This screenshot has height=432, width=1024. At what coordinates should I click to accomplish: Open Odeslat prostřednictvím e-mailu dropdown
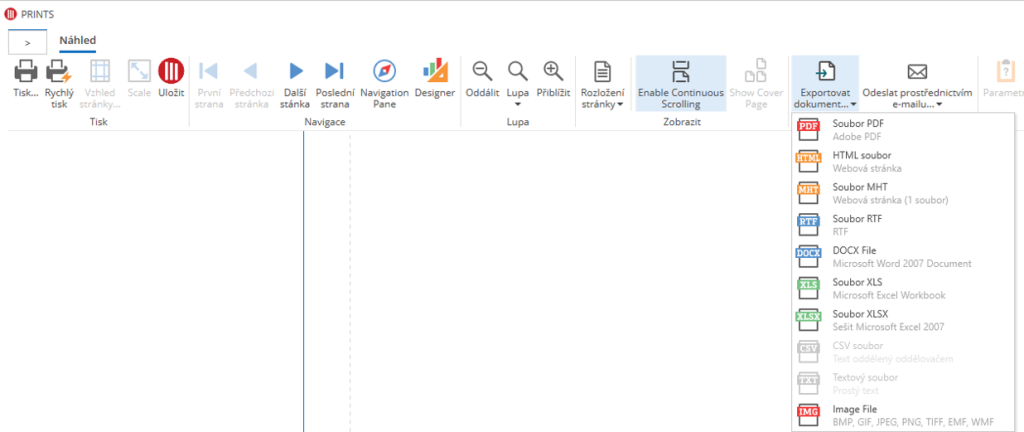pyautogui.click(x=917, y=82)
